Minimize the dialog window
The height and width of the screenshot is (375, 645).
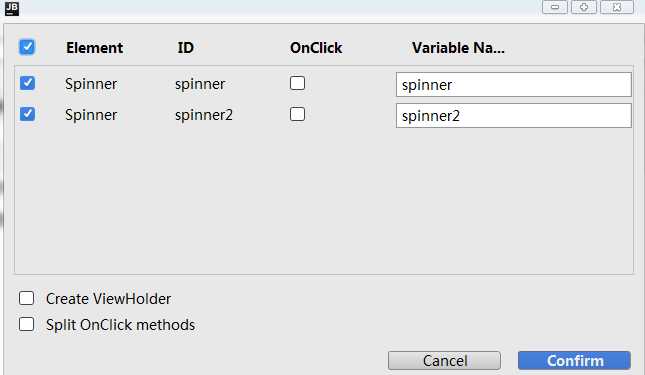(x=555, y=7)
